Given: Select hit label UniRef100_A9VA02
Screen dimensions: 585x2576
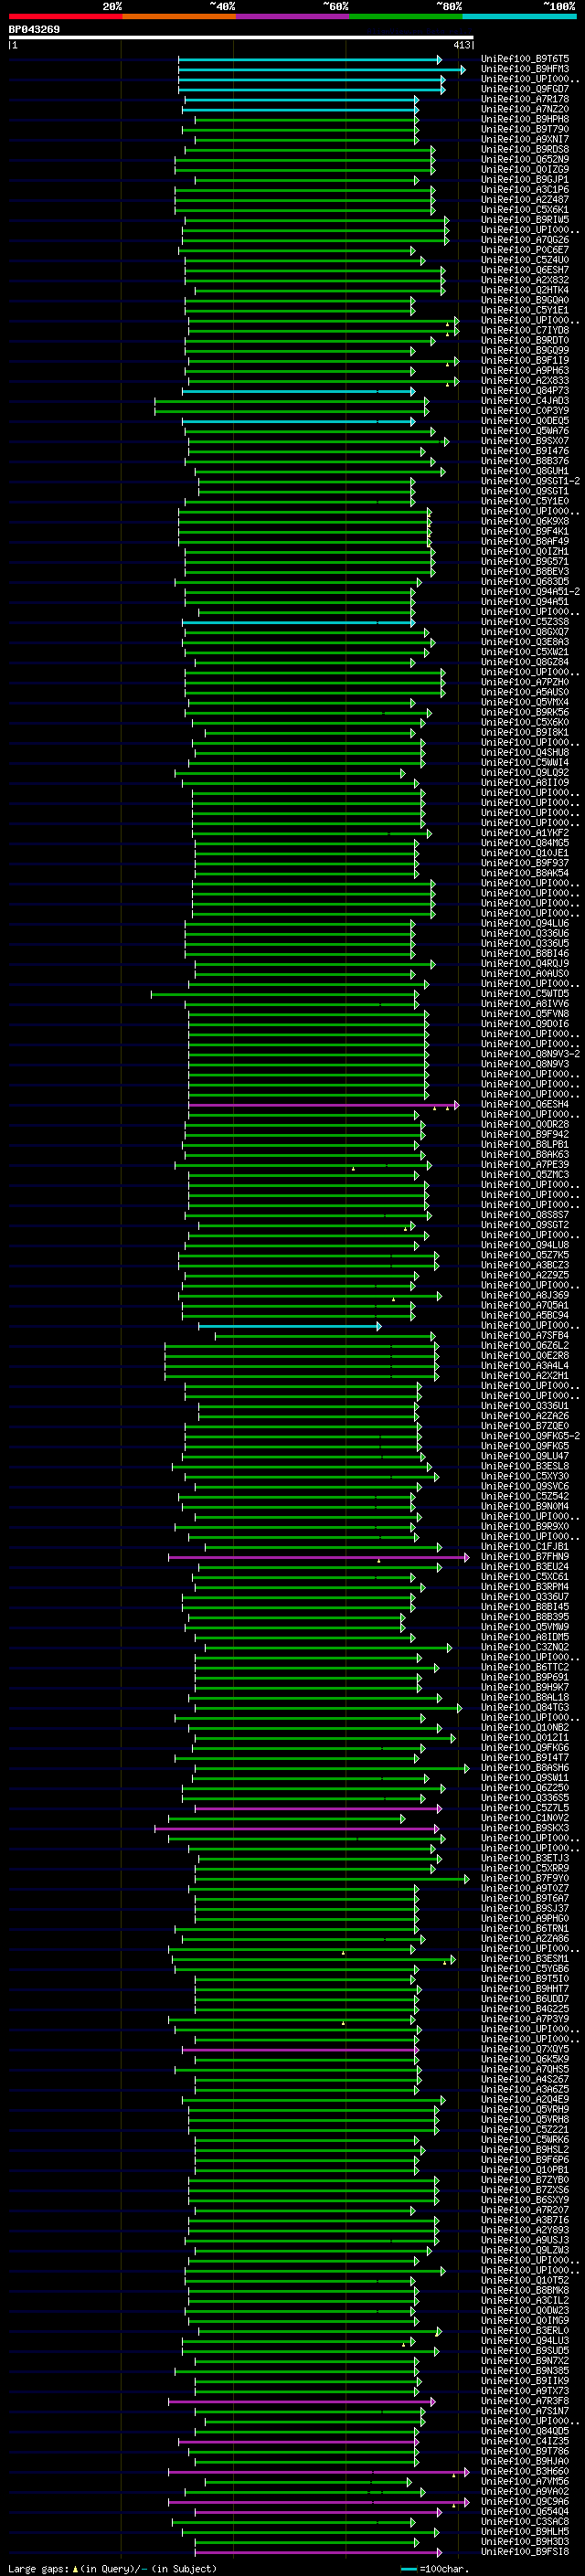Looking at the screenshot, I should pyautogui.click(x=525, y=2491).
